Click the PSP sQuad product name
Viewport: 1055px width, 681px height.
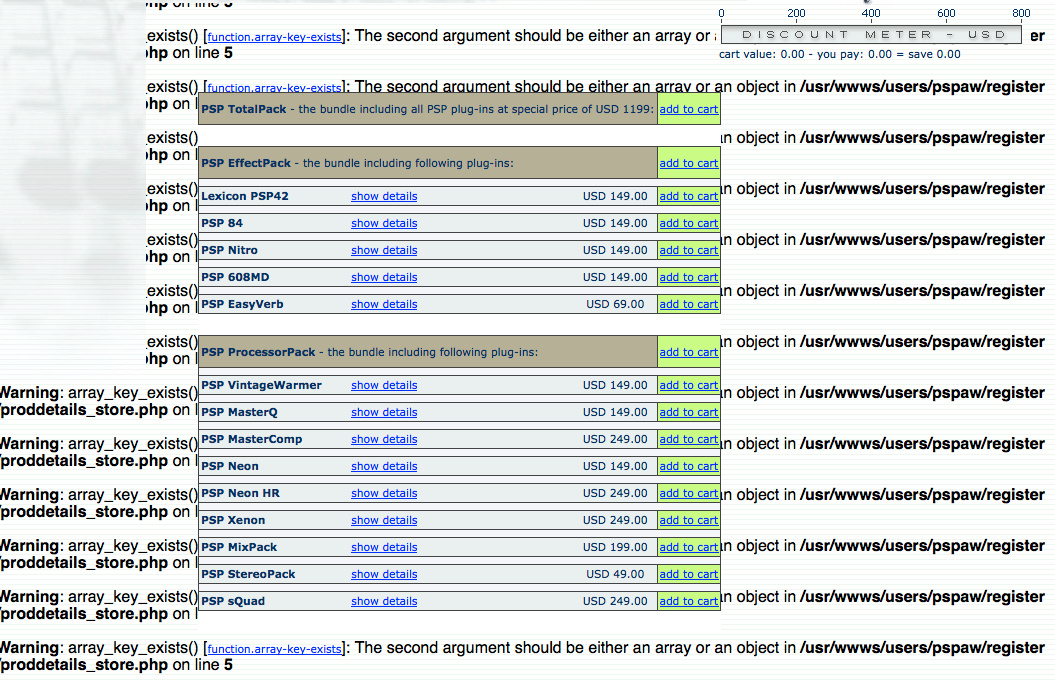tap(233, 601)
